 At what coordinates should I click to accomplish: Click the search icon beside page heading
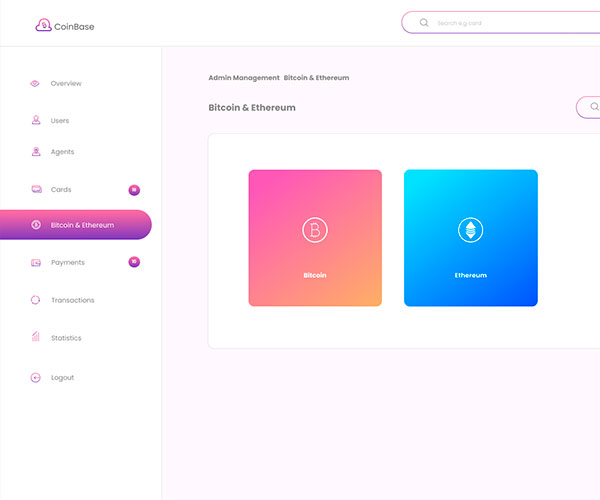coord(594,107)
